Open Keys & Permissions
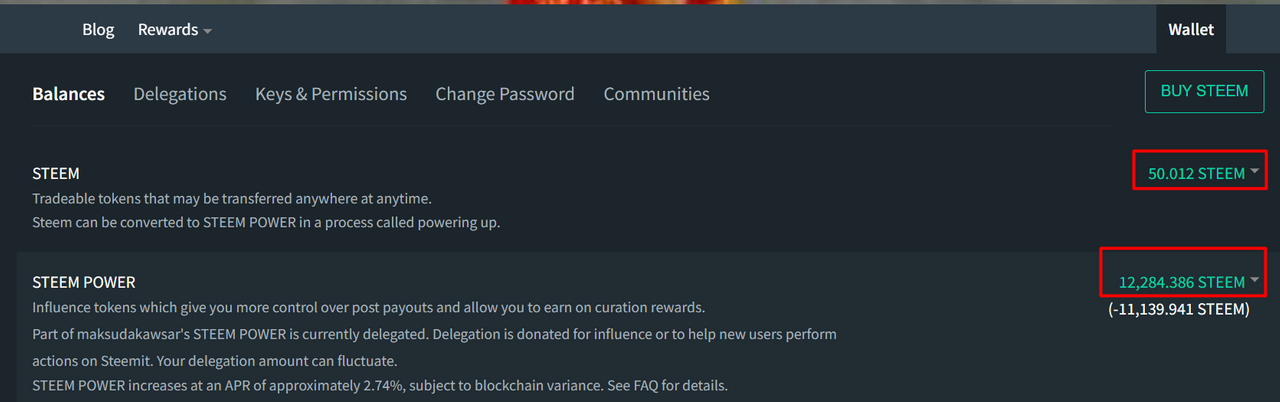Screen dimensions: 1280x402 331,94
